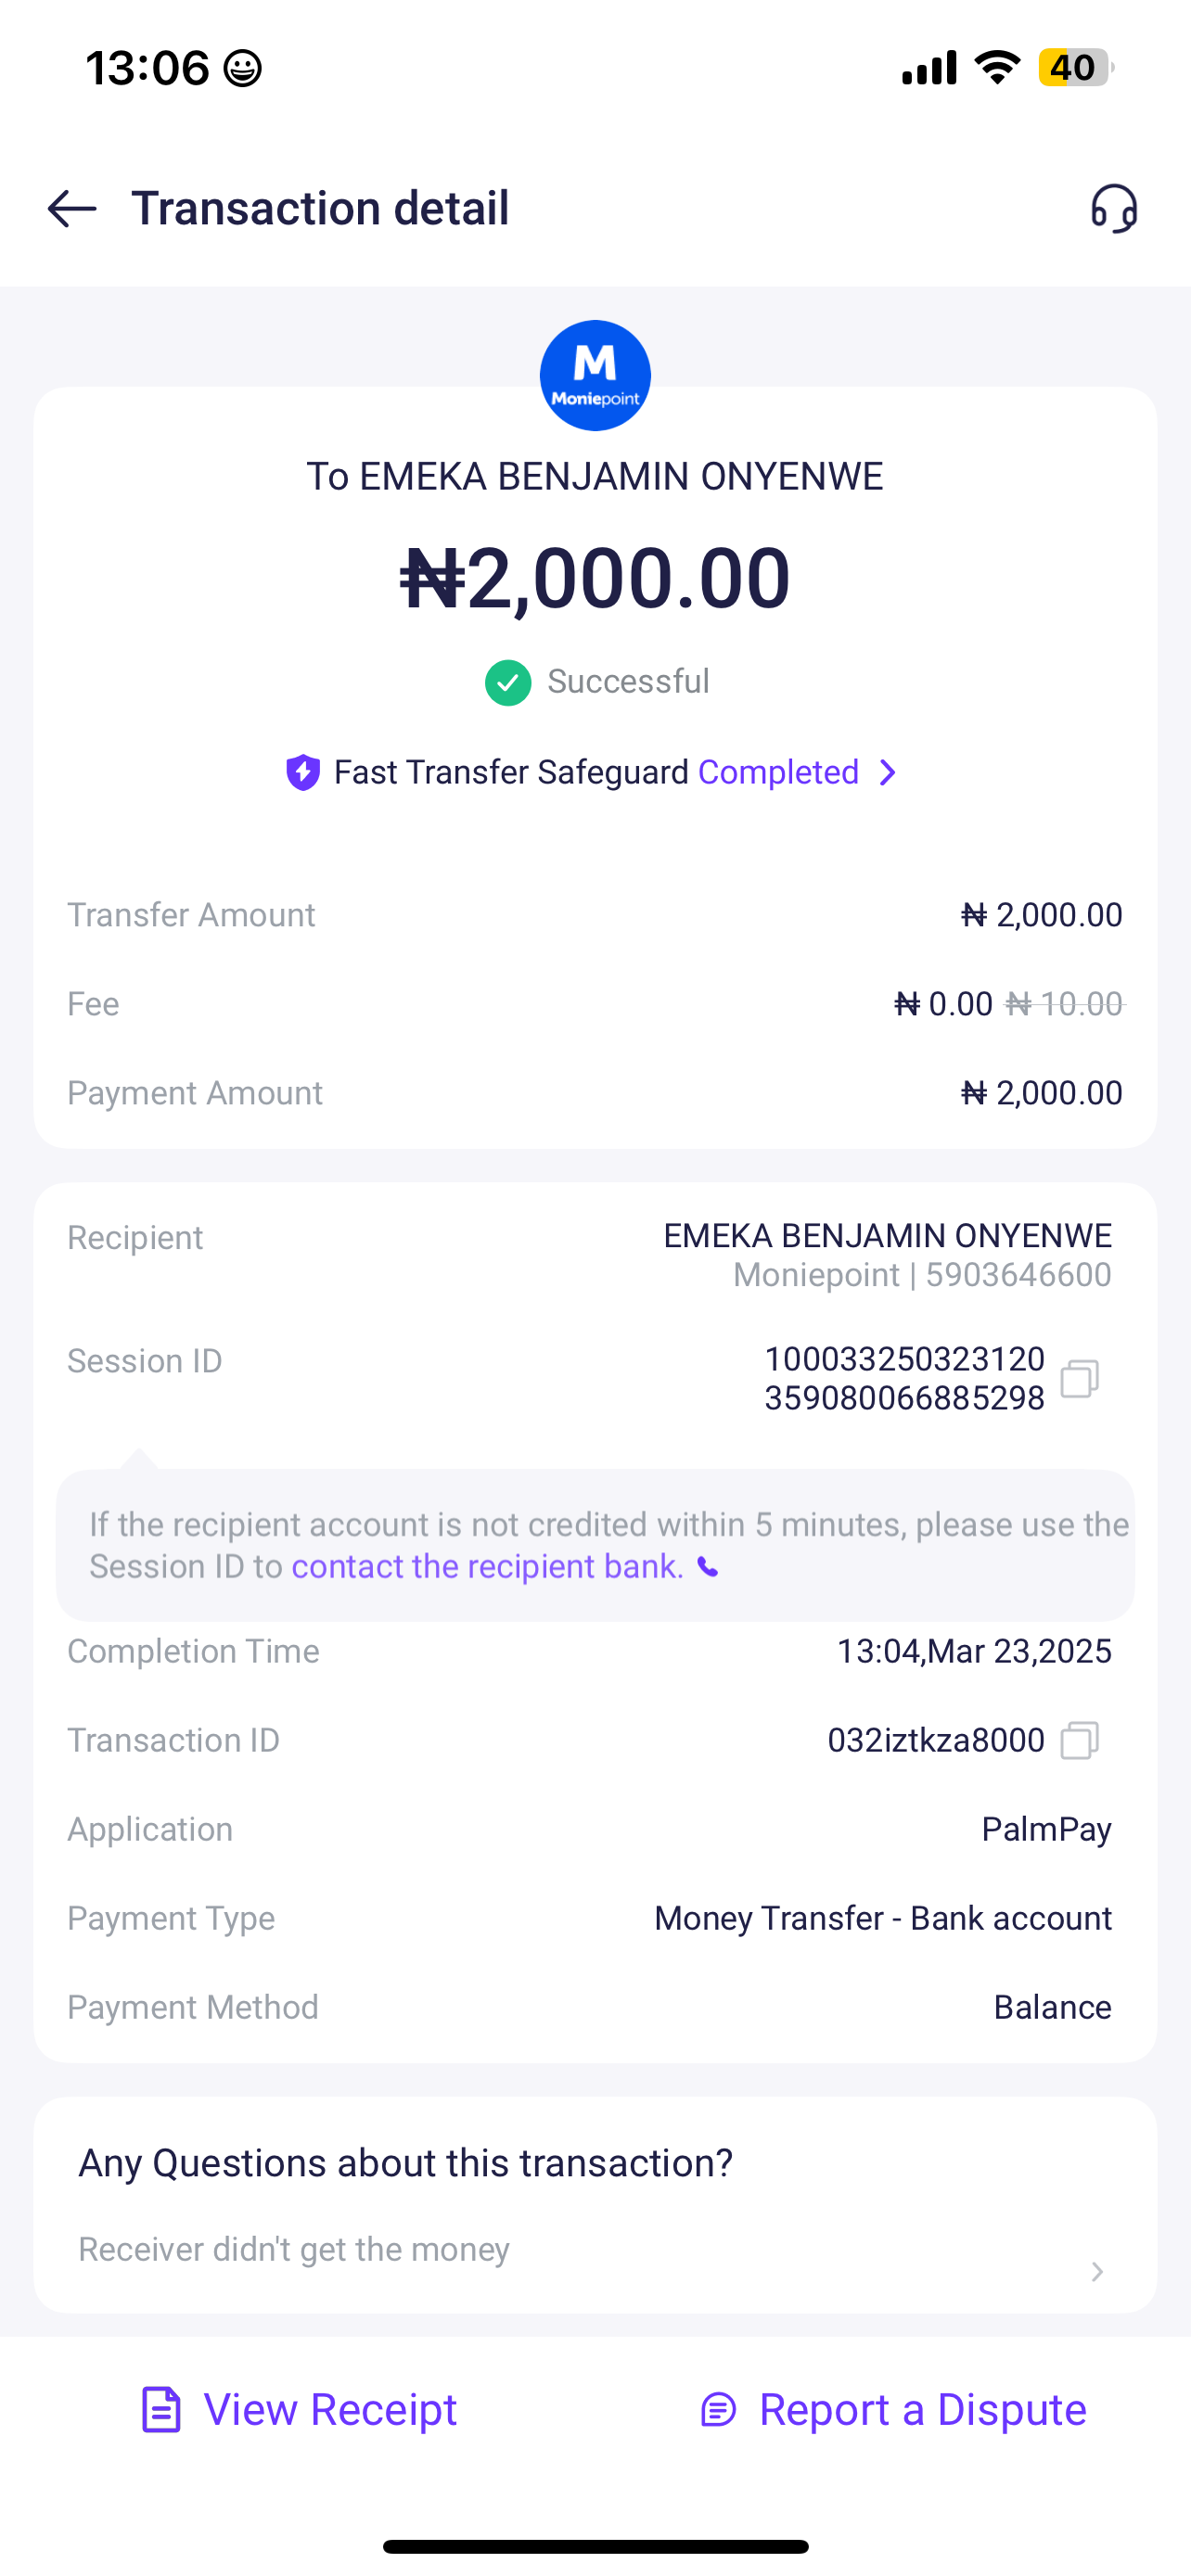This screenshot has height=2576, width=1191.
Task: Tap the Session ID number
Action: click(x=904, y=1379)
